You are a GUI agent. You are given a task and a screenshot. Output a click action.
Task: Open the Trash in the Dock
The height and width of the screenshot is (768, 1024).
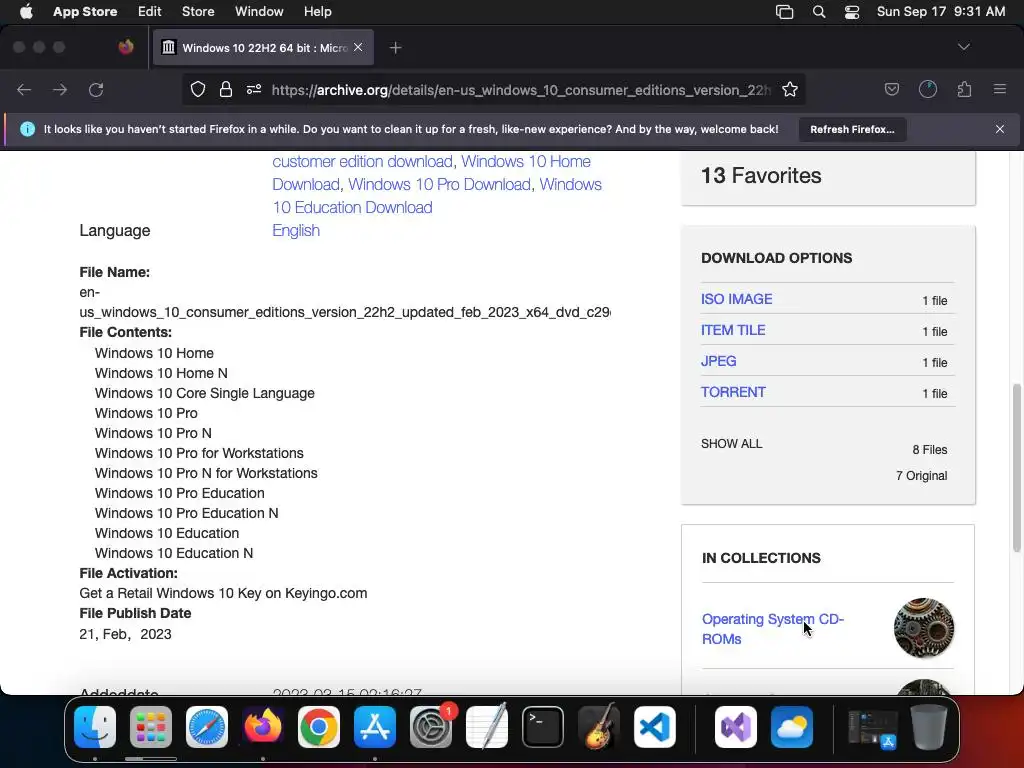(x=929, y=726)
